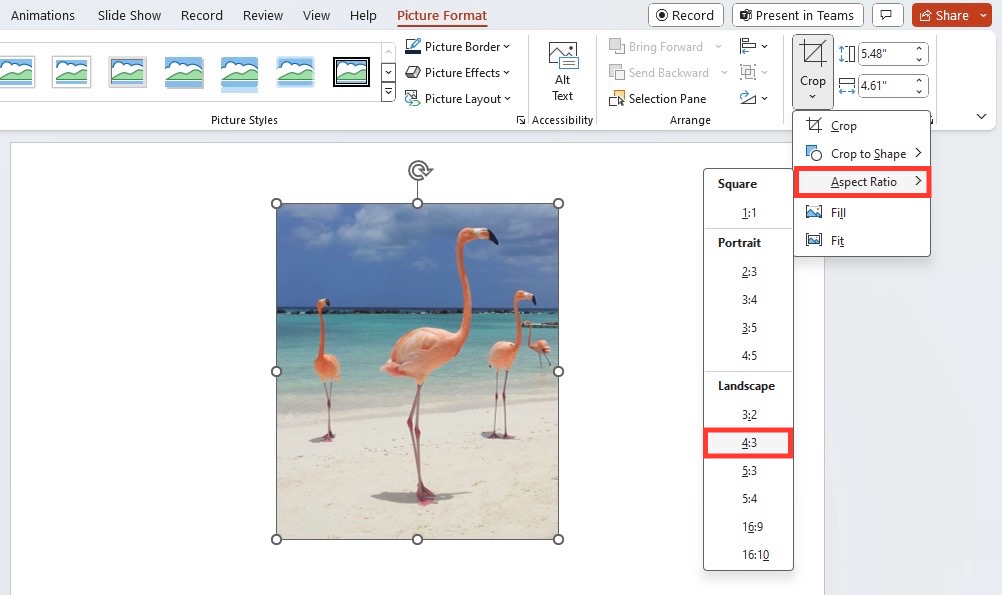
Task: Select the 3:5 portrait aspect ratio
Action: tap(748, 328)
